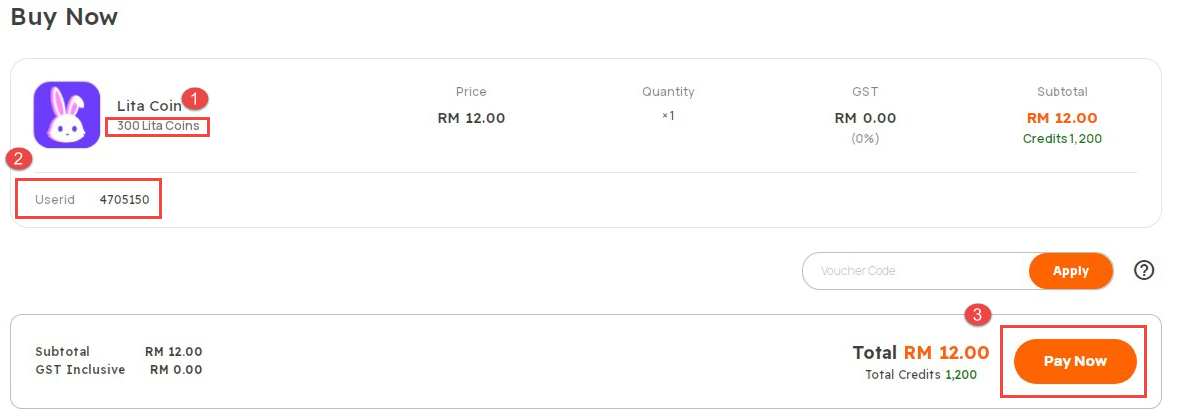Click the RM 12.00 price value
1179x411 pixels.
pyautogui.click(x=471, y=118)
